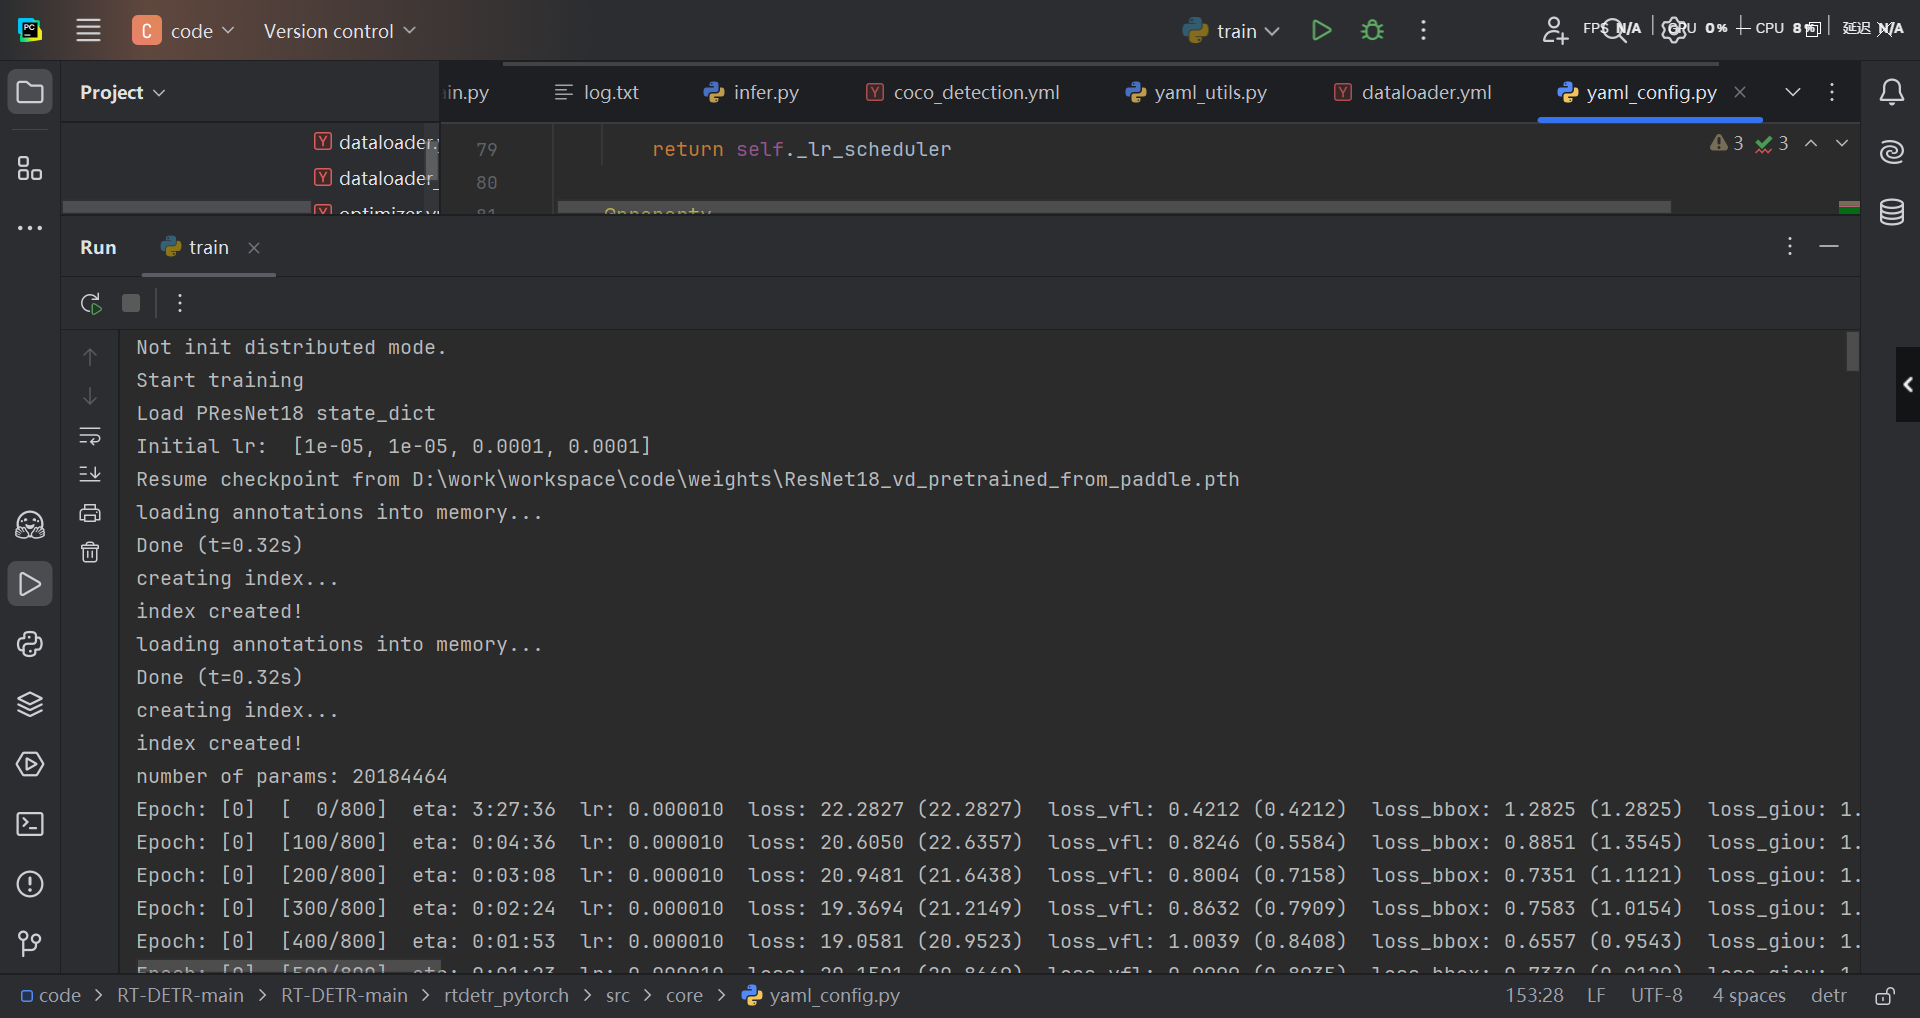Toggle scroll to end of console
This screenshot has width=1920, height=1018.
pos(90,474)
